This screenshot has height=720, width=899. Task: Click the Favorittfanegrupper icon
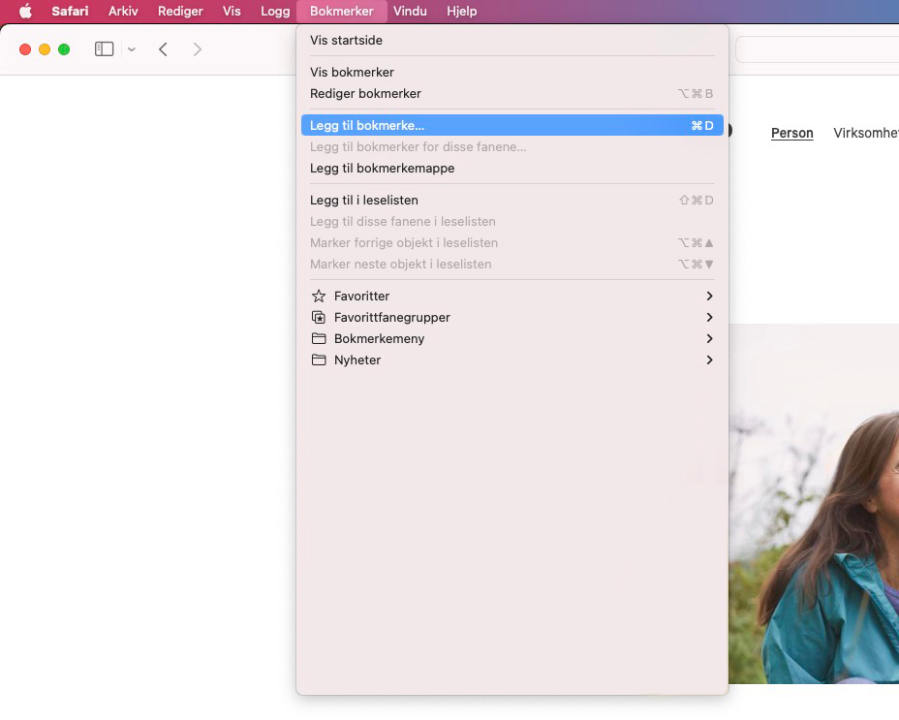tap(319, 317)
